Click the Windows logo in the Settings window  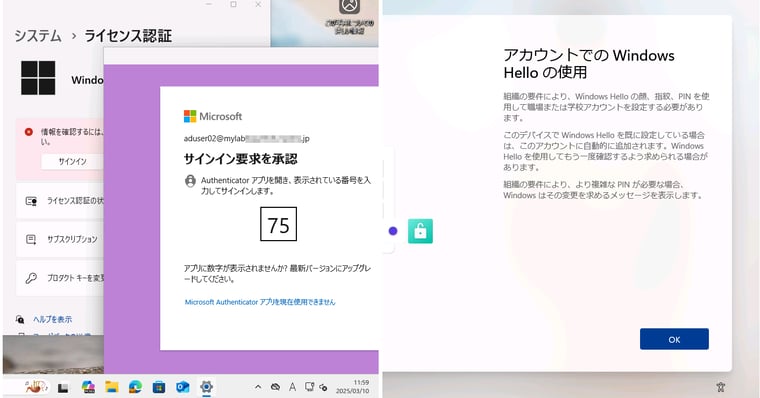(x=38, y=78)
